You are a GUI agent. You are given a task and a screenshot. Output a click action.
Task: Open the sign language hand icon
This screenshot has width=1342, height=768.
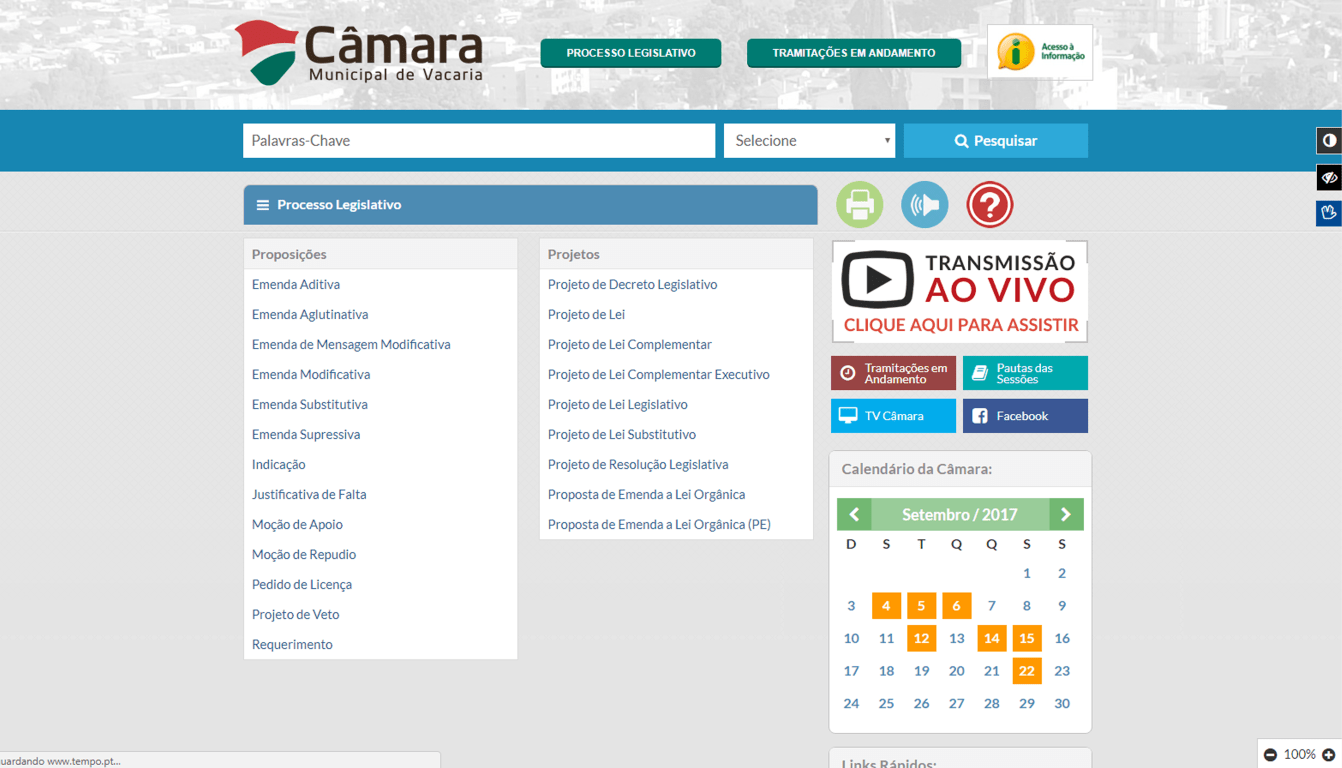[1329, 212]
